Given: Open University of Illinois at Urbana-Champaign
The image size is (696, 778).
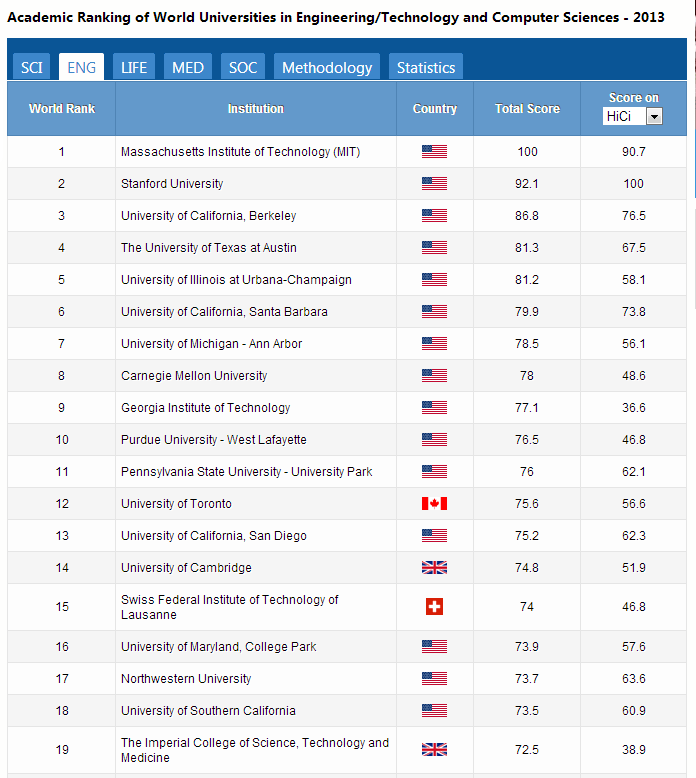Looking at the screenshot, I should click(236, 280).
